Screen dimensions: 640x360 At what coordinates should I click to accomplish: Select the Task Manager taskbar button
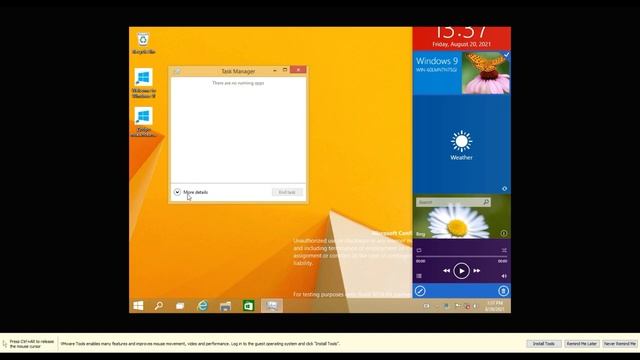pos(271,306)
